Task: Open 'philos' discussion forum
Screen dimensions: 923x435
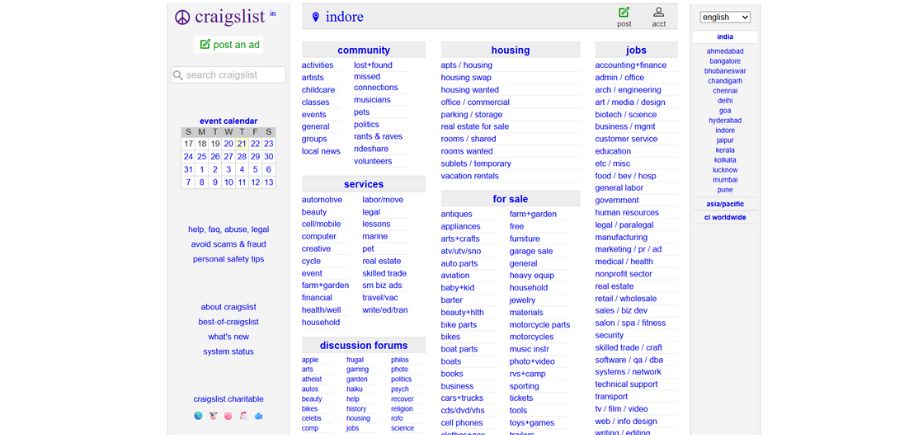Action: click(x=399, y=360)
